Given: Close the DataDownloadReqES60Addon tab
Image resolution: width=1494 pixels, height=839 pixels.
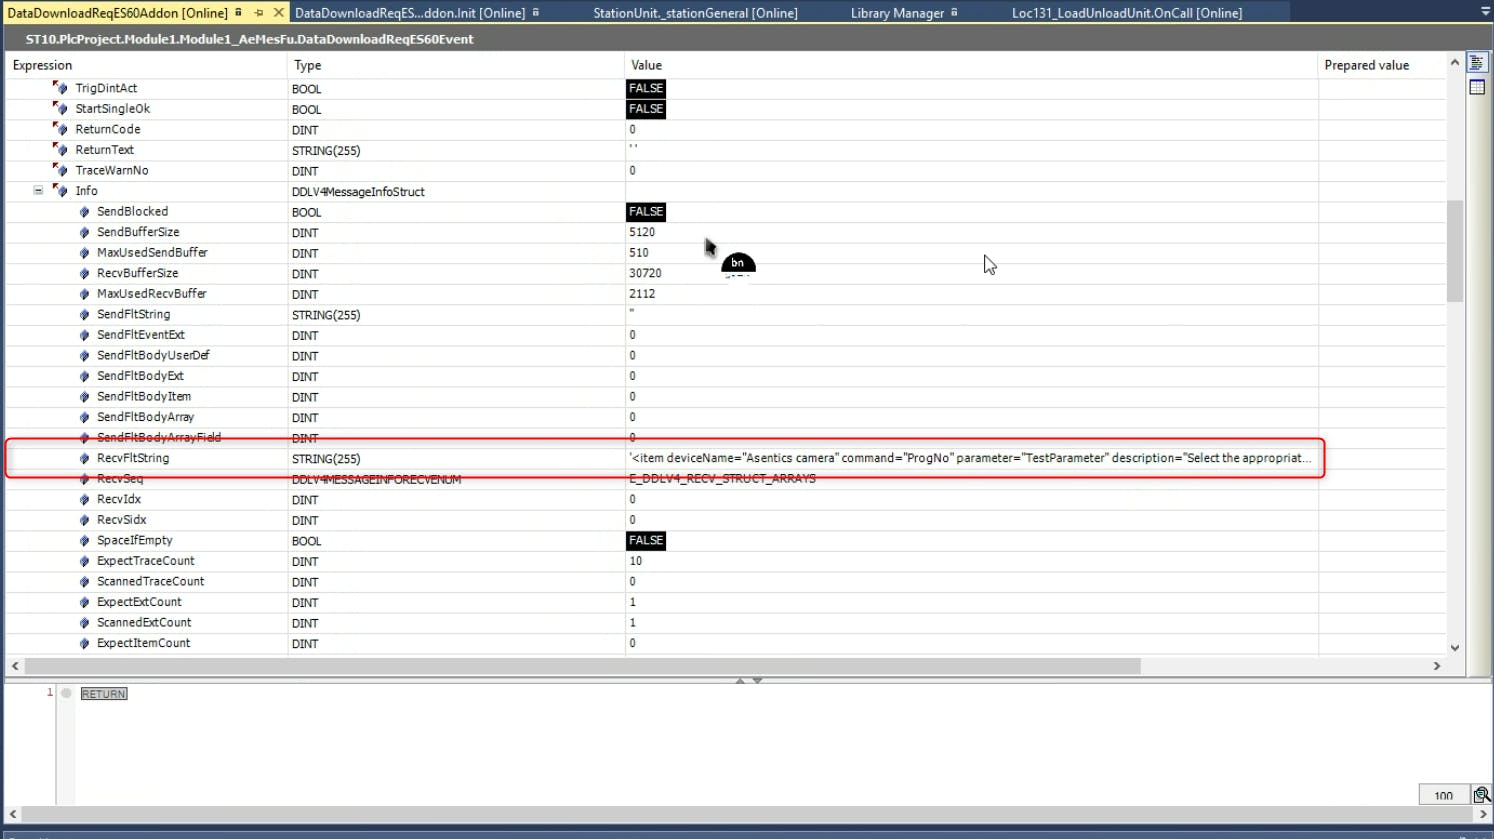Looking at the screenshot, I should pyautogui.click(x=279, y=13).
